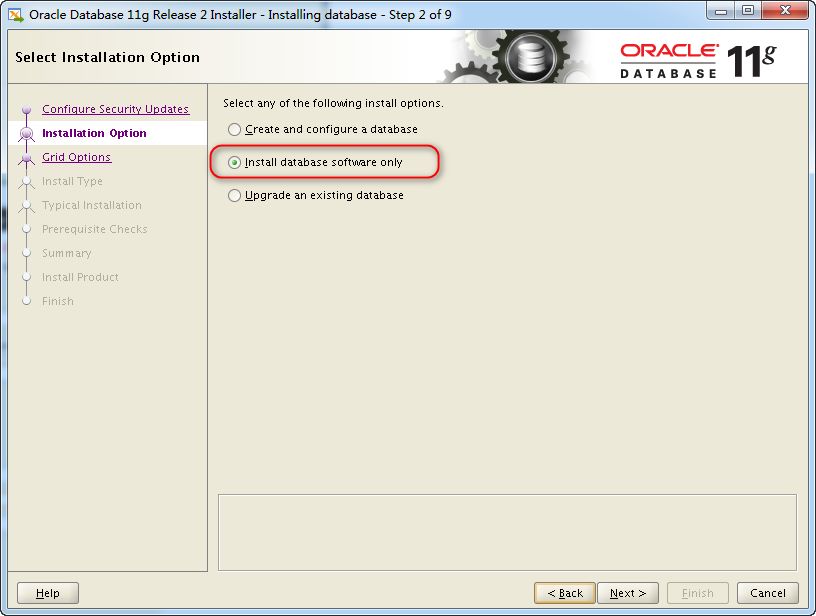Click the Oracle installer title bar icon
The width and height of the screenshot is (816, 616).
[16, 15]
